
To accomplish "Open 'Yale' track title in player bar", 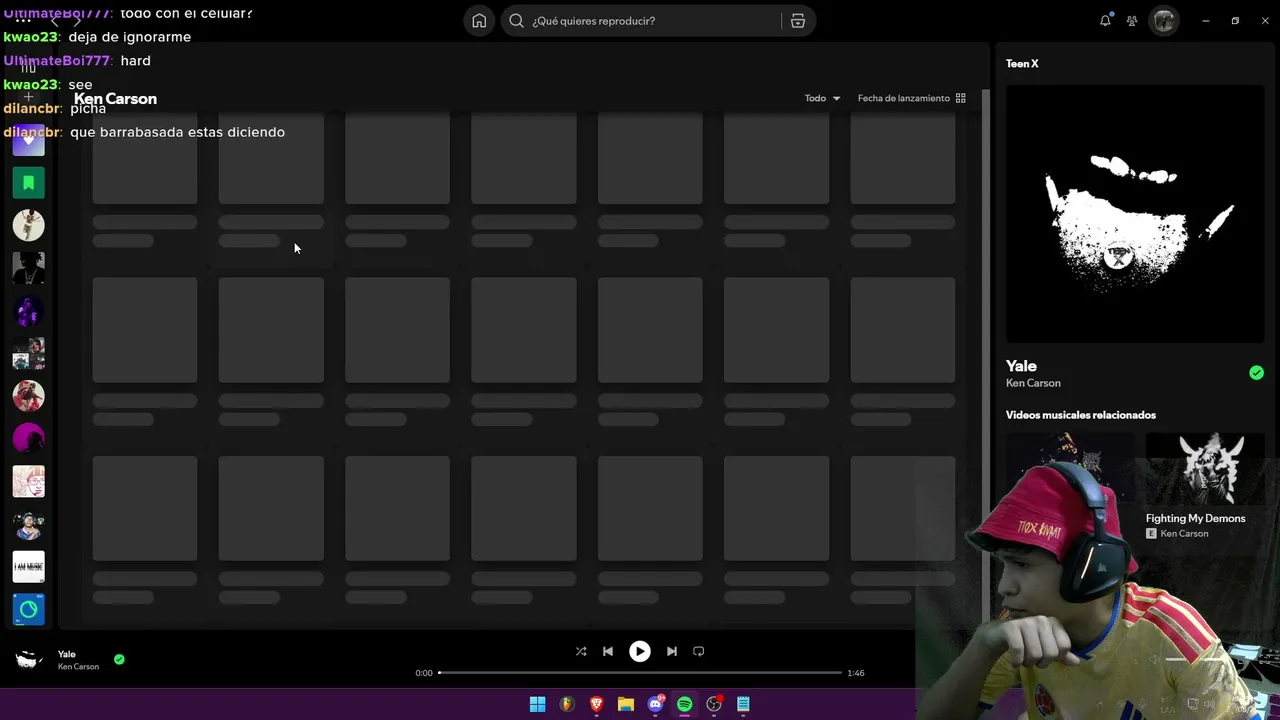I will [x=67, y=654].
